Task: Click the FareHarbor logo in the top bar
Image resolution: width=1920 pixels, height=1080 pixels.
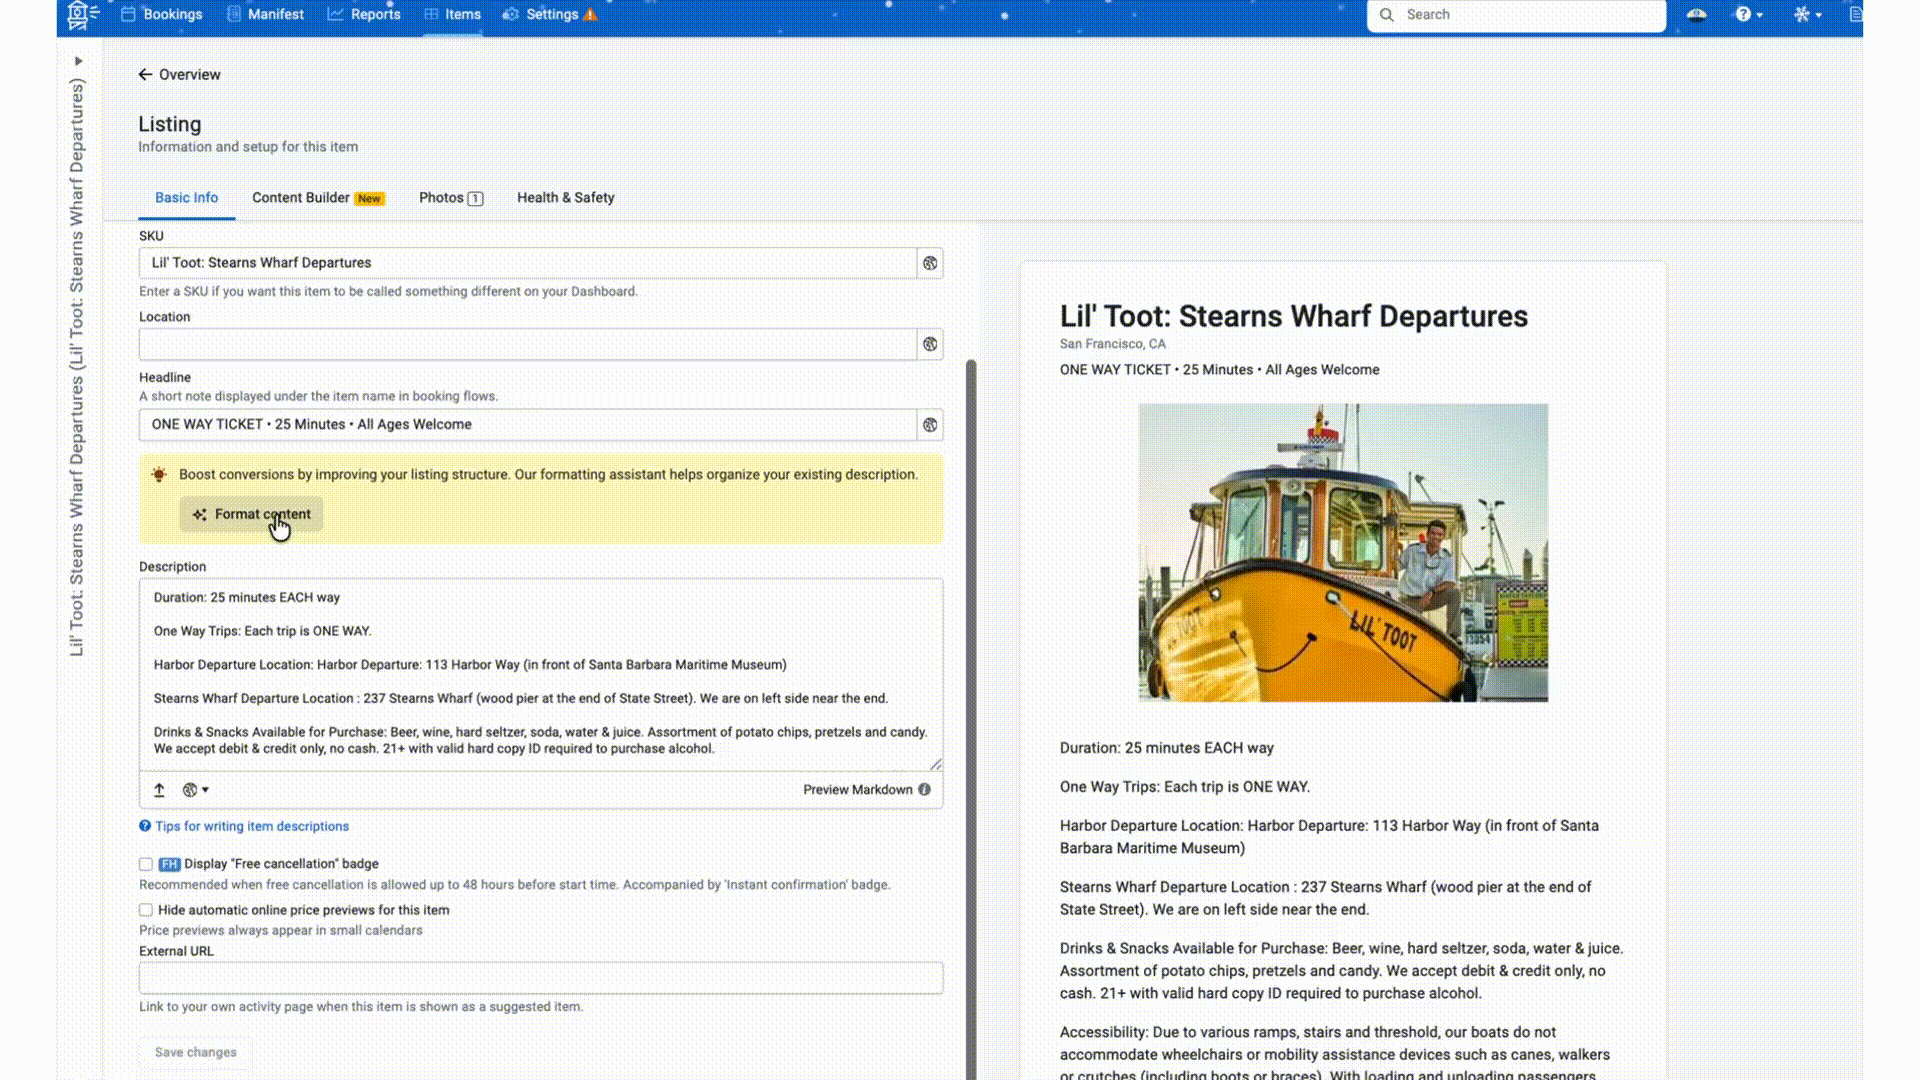Action: pos(80,15)
